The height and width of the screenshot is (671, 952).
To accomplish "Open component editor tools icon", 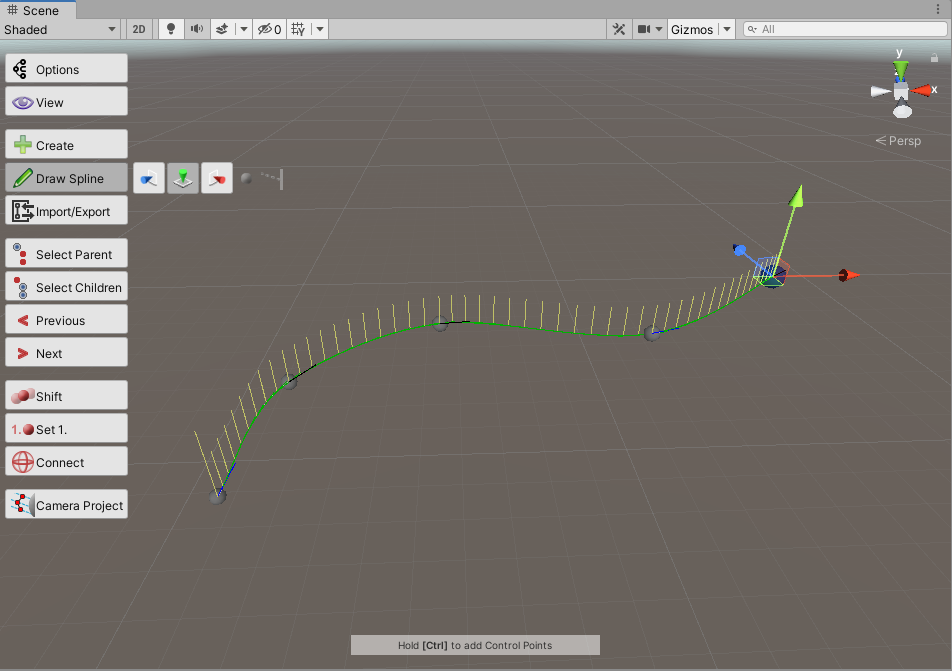I will pyautogui.click(x=619, y=29).
